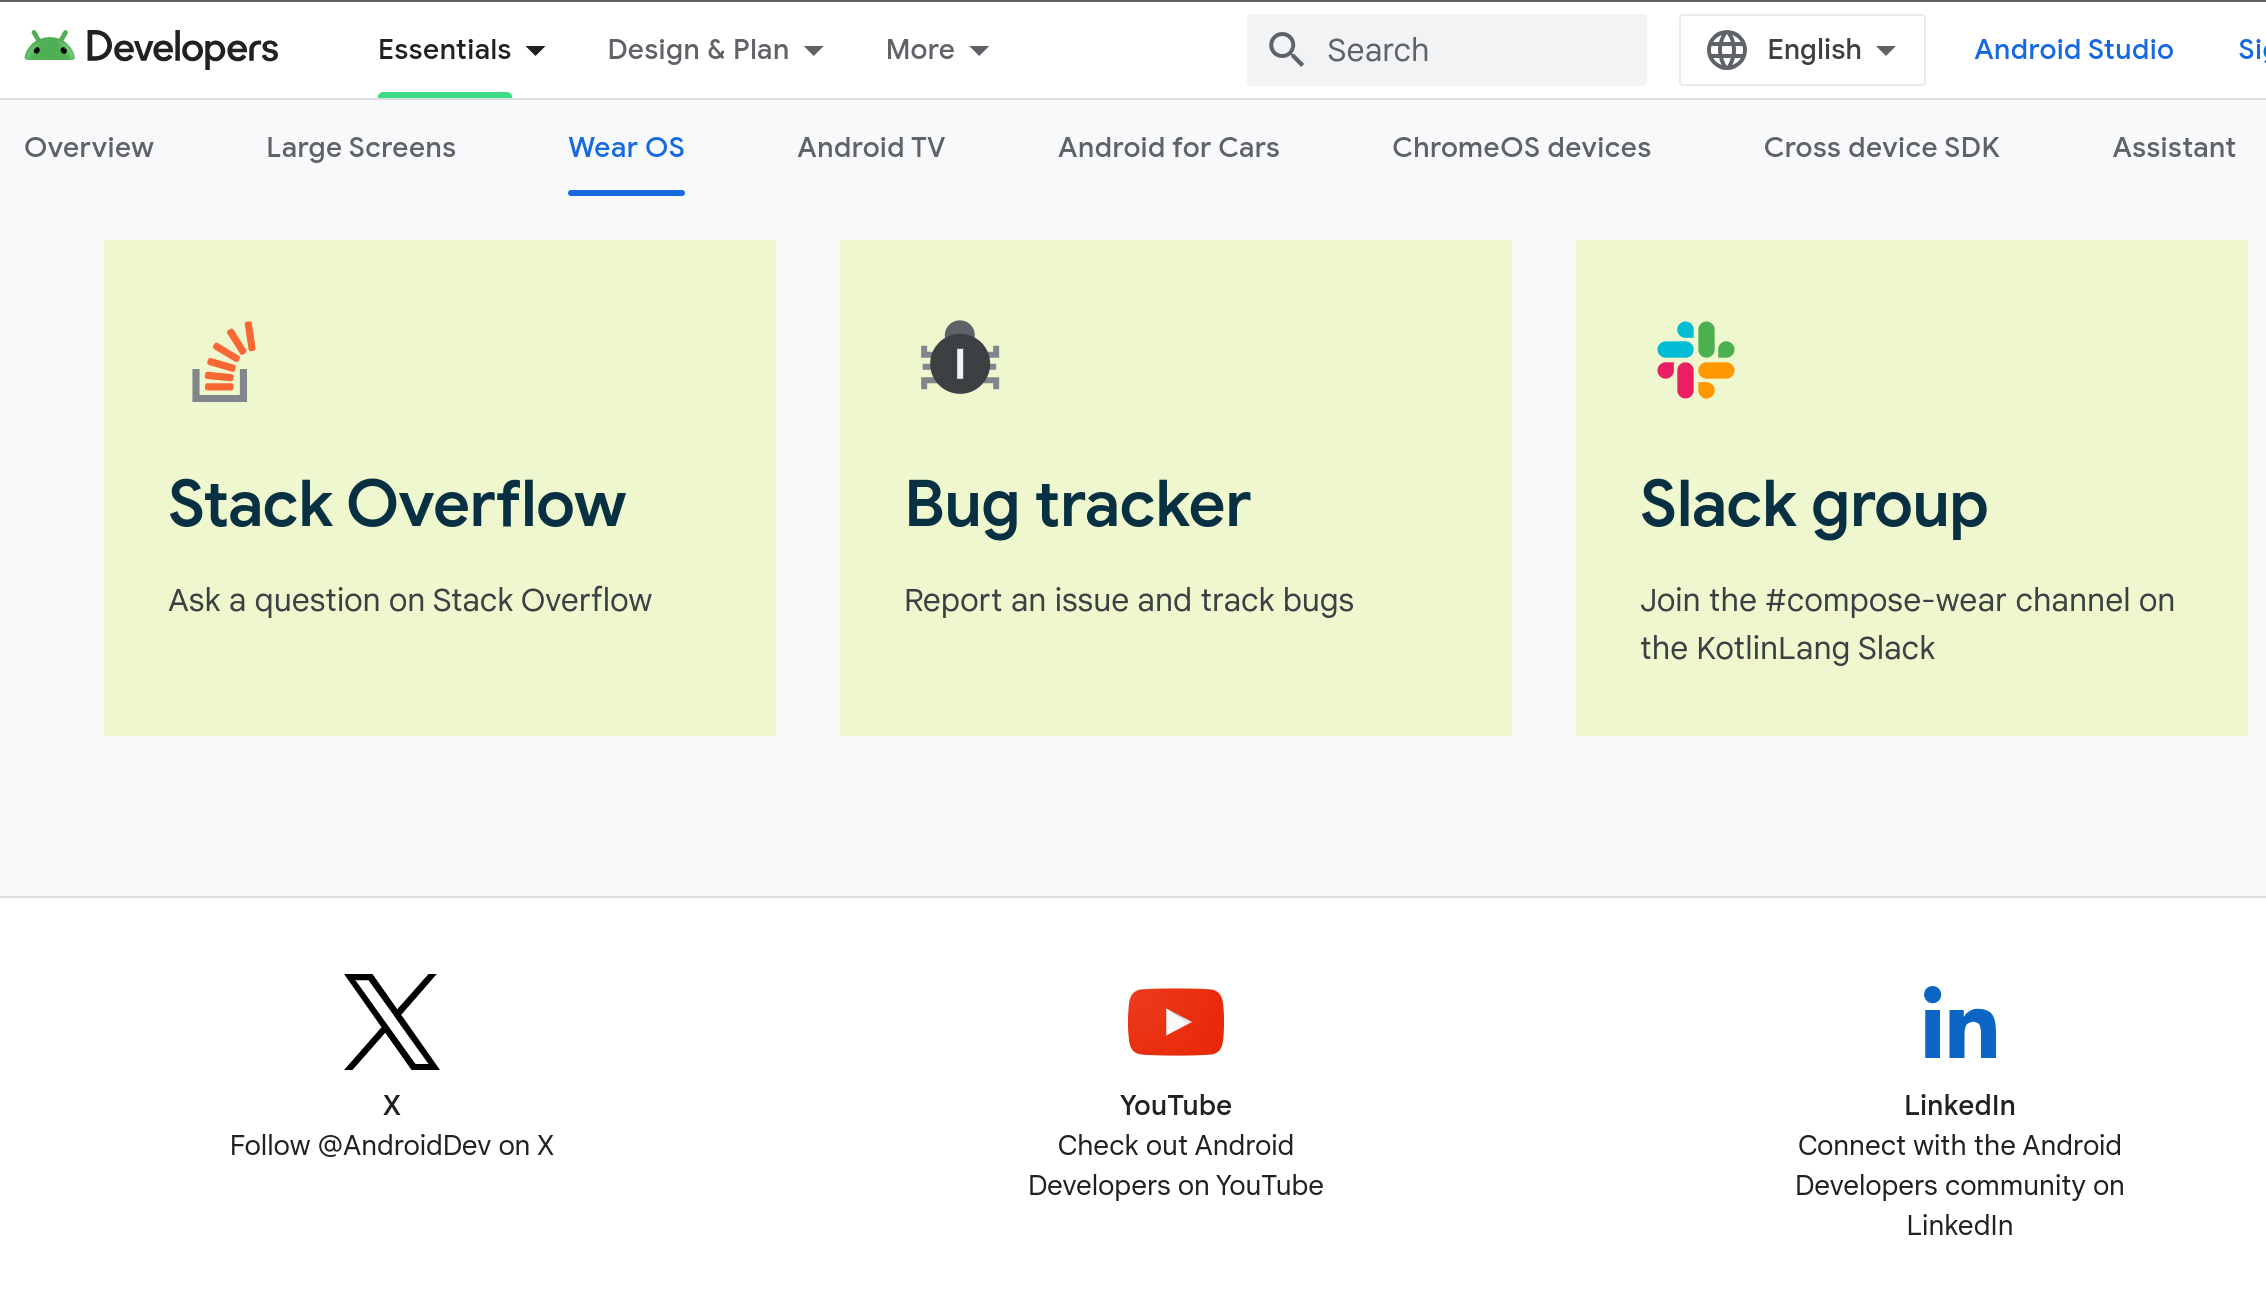Image resolution: width=2266 pixels, height=1300 pixels.
Task: Click the X label under the logo
Action: (392, 1105)
